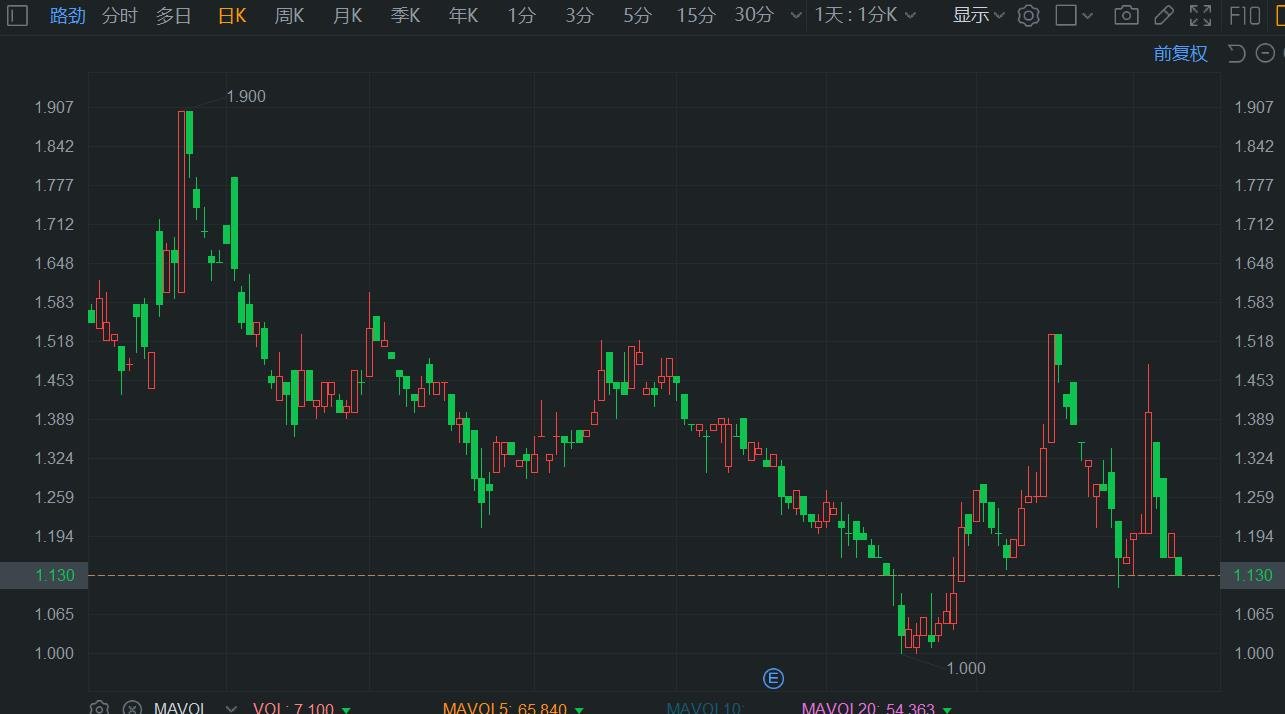The width and height of the screenshot is (1285, 714).
Task: Switch to the 周K weekly tab
Action: point(289,15)
